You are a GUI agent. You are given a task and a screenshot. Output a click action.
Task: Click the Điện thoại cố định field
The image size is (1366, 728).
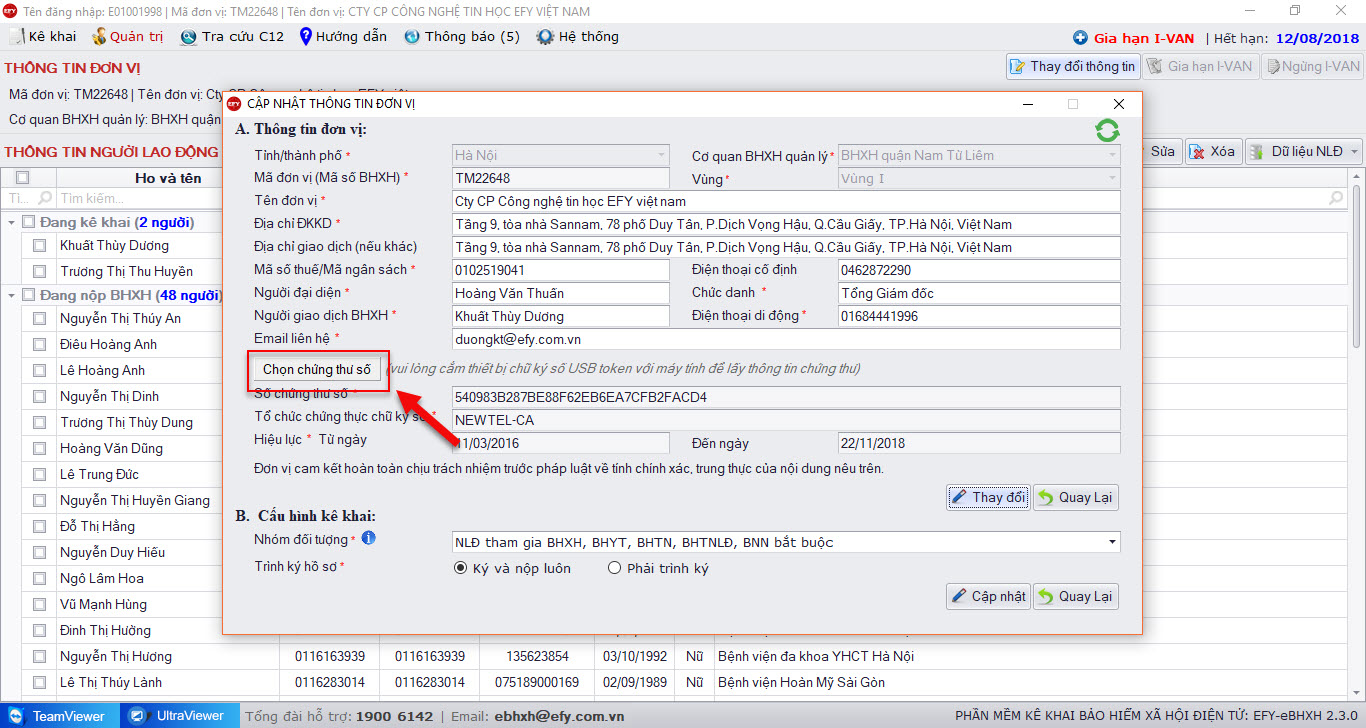[x=979, y=270]
